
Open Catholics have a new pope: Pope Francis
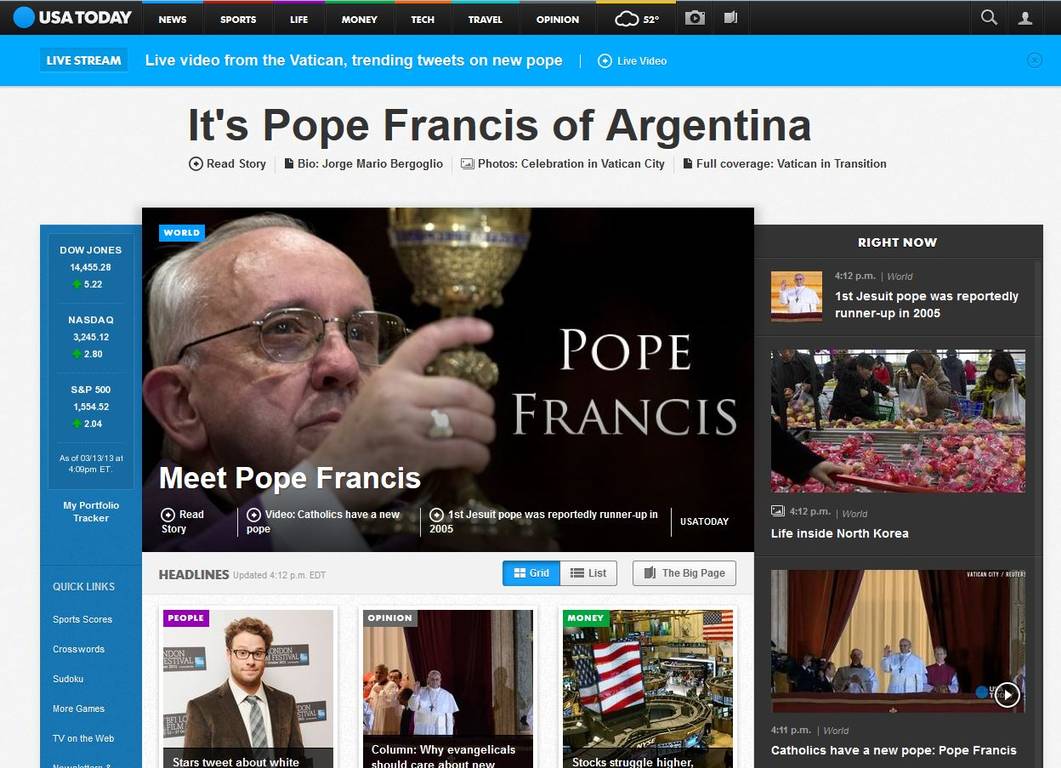pos(893,750)
